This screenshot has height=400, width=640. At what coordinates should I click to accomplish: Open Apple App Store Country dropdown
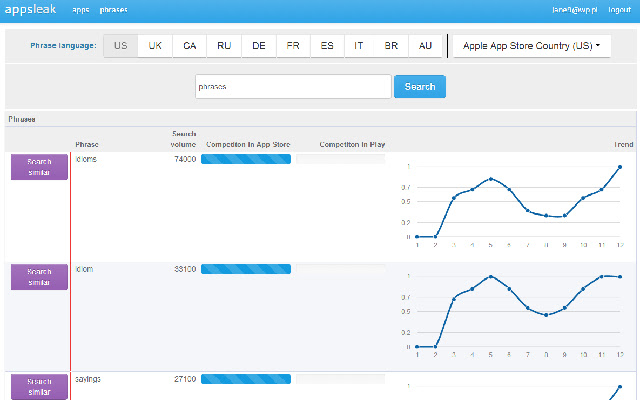[531, 46]
